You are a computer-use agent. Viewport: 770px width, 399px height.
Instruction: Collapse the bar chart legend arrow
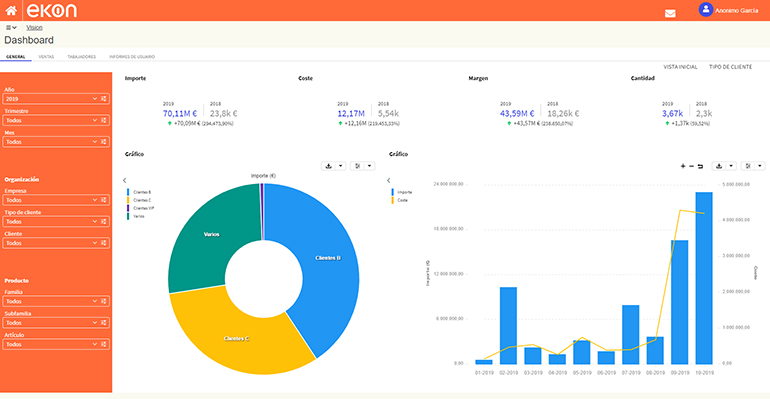[x=389, y=180]
